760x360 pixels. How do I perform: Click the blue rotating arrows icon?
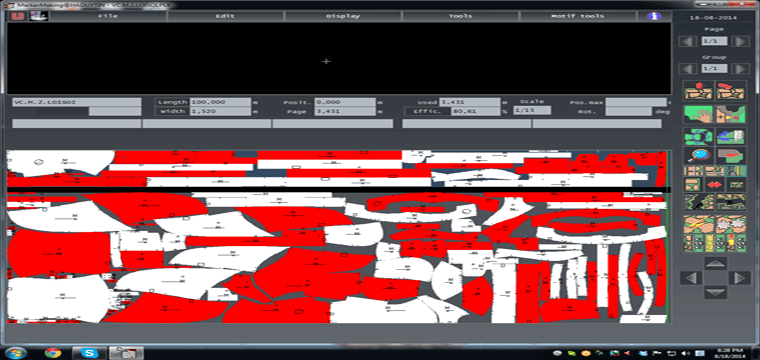point(698,136)
